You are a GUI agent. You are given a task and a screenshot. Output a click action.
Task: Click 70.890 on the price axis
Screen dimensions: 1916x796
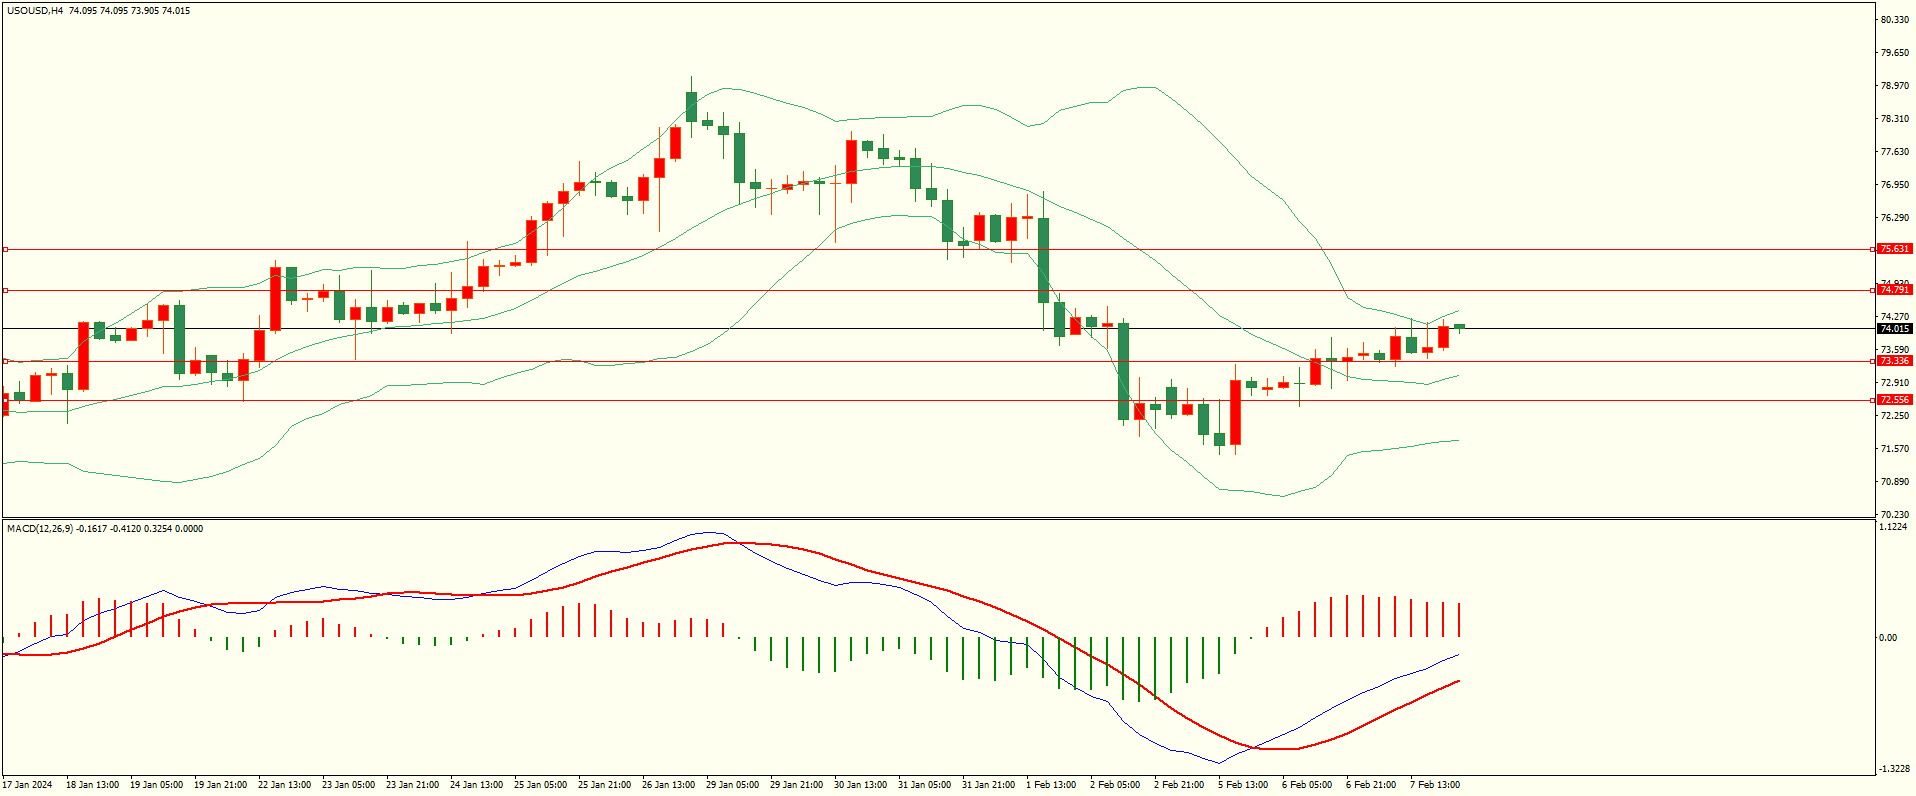point(1895,482)
